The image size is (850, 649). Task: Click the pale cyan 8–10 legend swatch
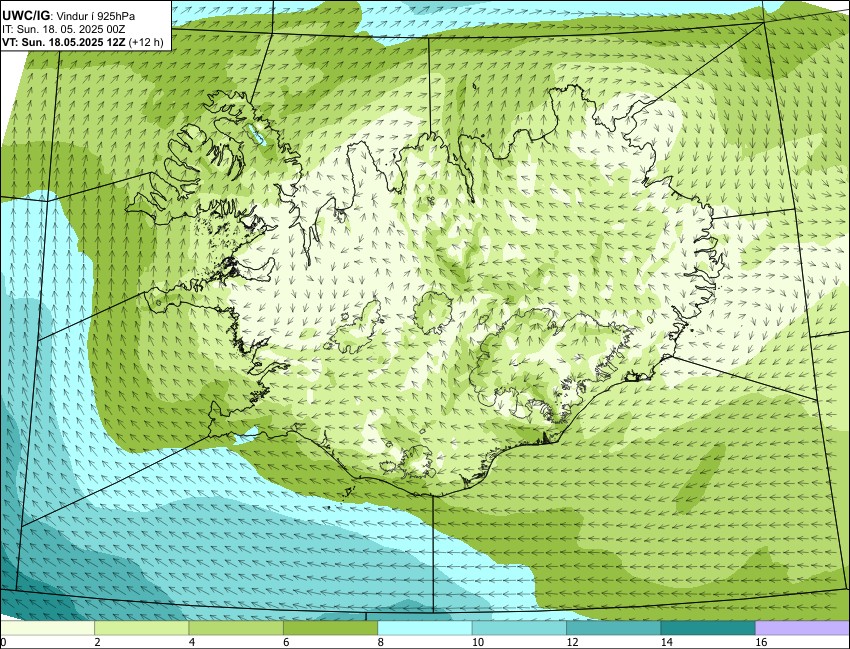click(424, 628)
